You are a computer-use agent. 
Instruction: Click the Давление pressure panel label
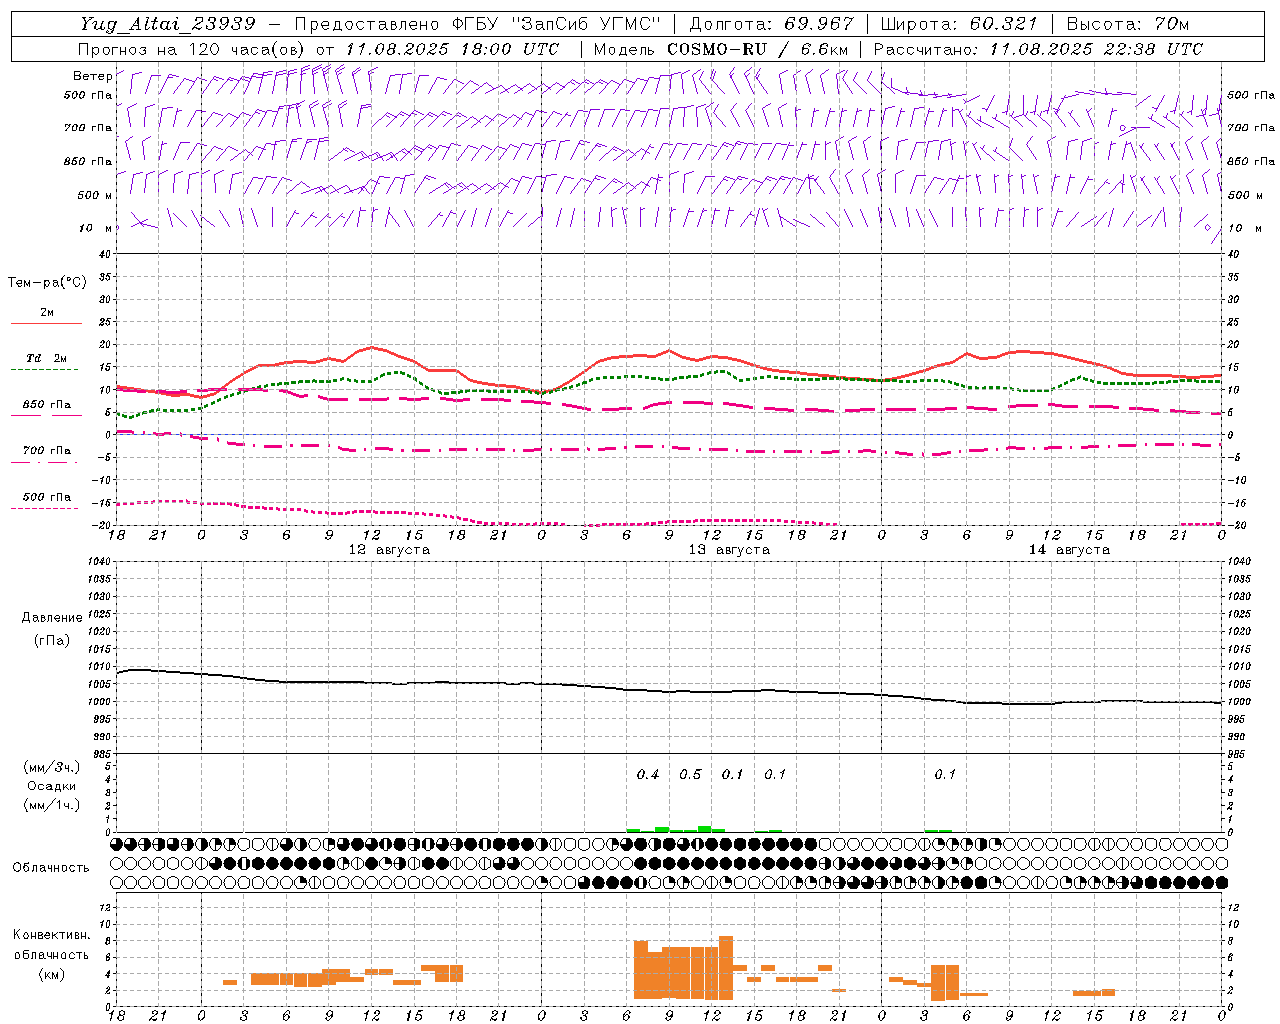[52, 618]
